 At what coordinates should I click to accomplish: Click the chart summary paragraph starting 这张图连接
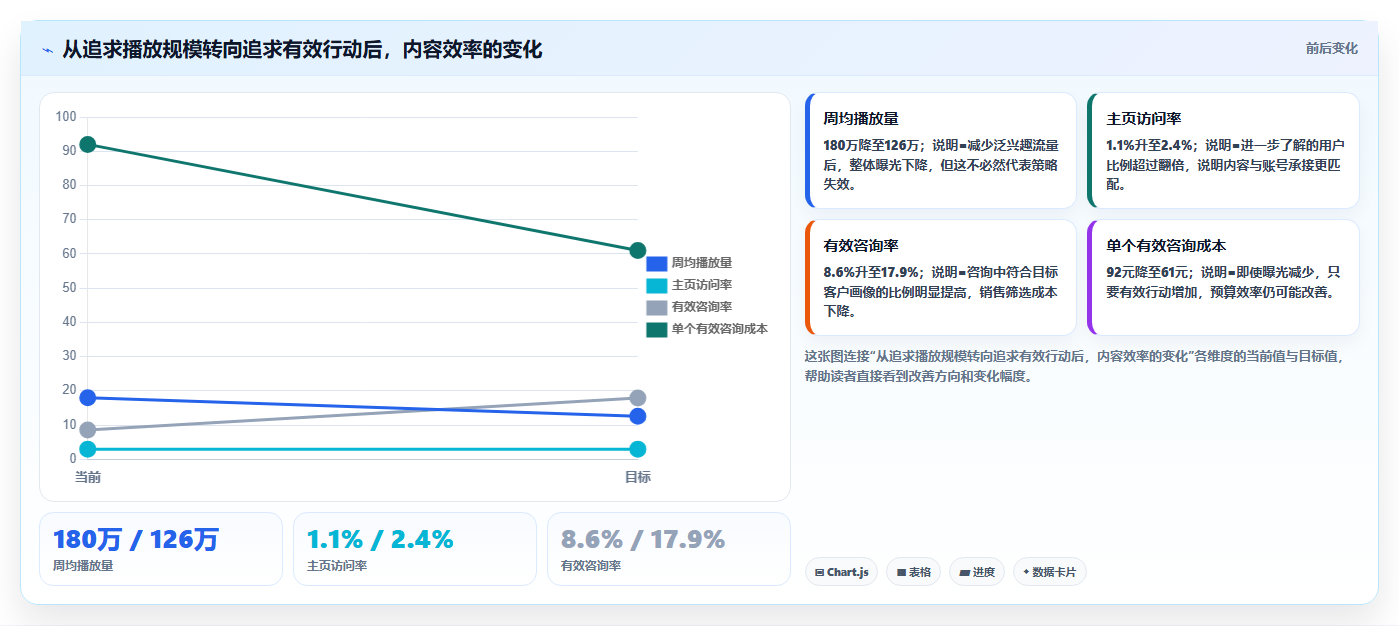(1075, 366)
